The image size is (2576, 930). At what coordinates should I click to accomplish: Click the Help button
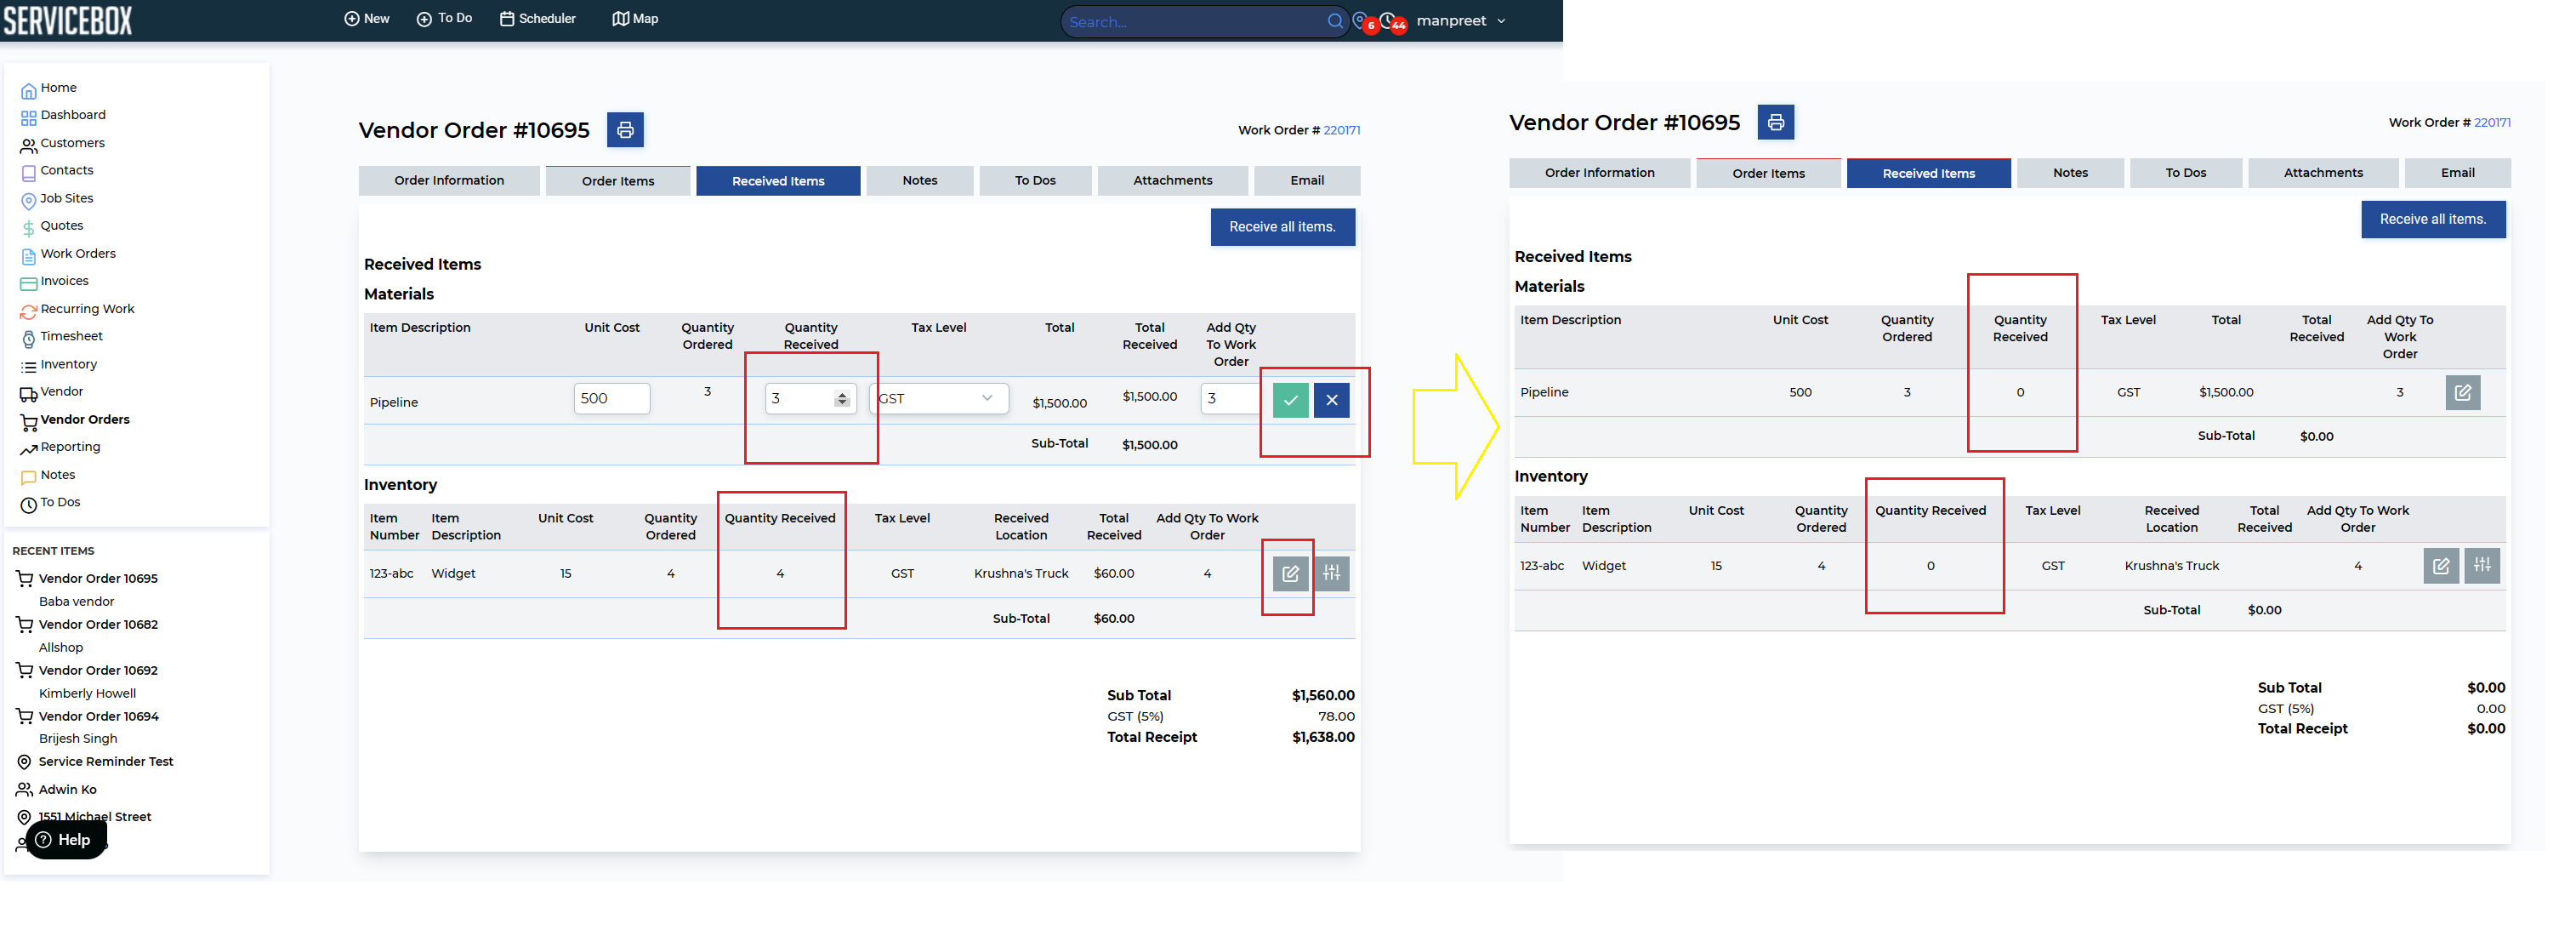(x=66, y=840)
